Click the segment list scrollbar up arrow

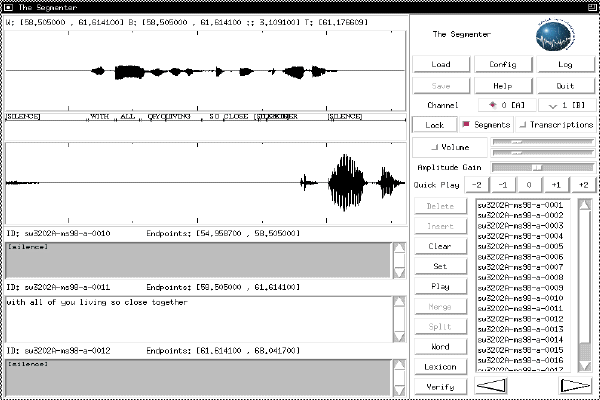tap(585, 205)
